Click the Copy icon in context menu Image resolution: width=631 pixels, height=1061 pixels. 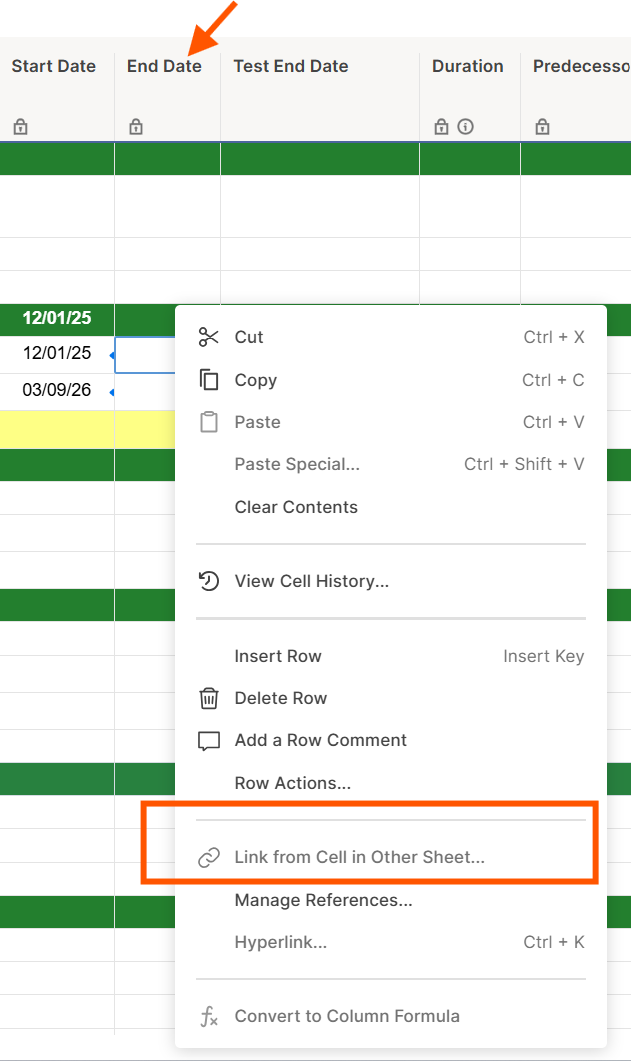click(x=209, y=380)
